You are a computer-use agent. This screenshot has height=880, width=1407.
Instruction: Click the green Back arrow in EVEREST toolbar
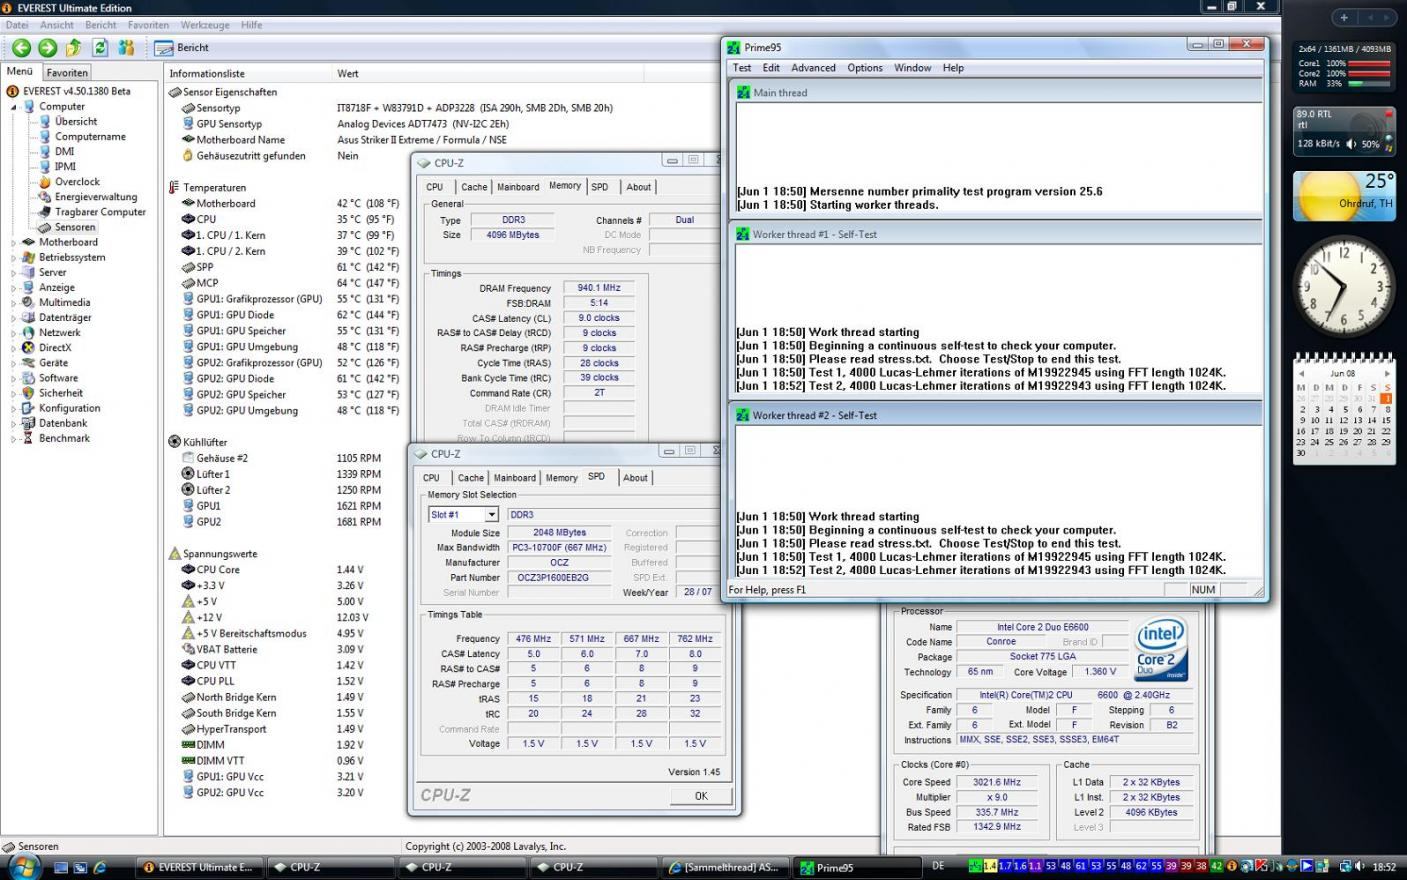(21, 47)
